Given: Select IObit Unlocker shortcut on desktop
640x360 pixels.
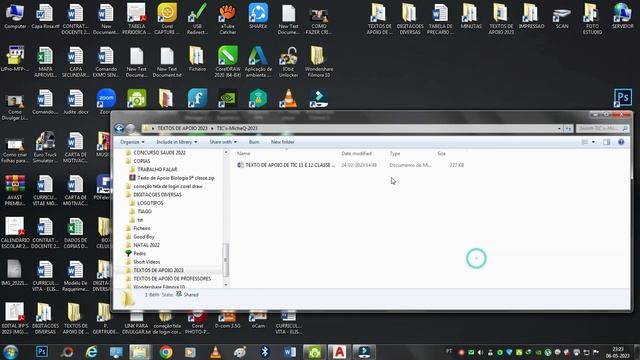Looking at the screenshot, I should click(x=289, y=61).
